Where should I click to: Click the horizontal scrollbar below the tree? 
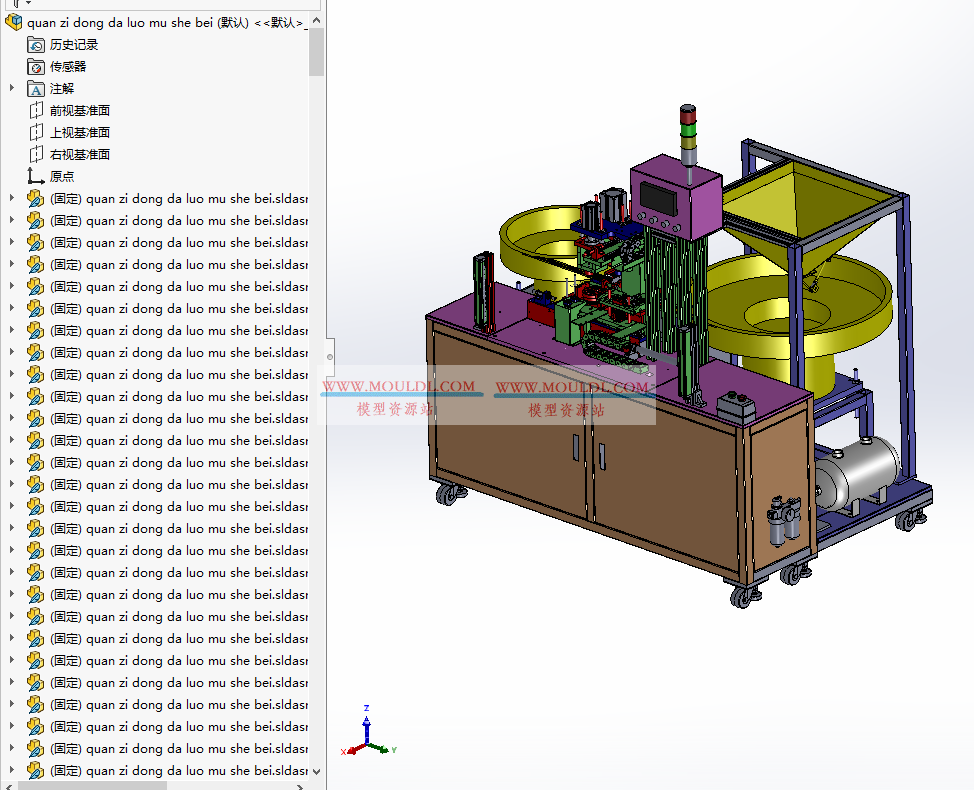[x=90, y=785]
